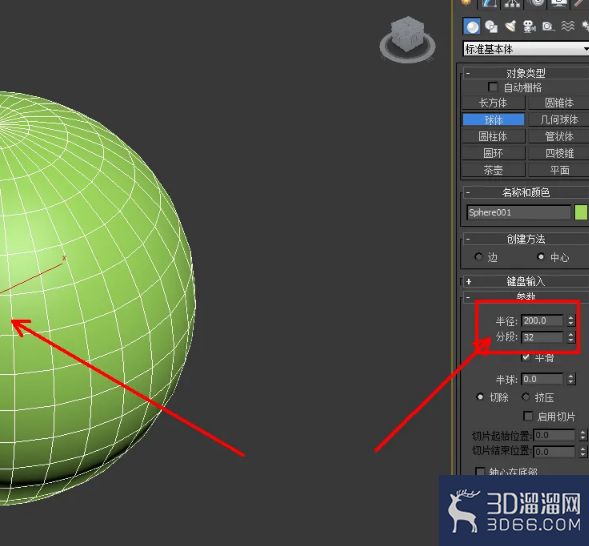Collapse the 创建方法 rollout
Image resolution: width=589 pixels, height=546 pixels.
tap(526, 239)
